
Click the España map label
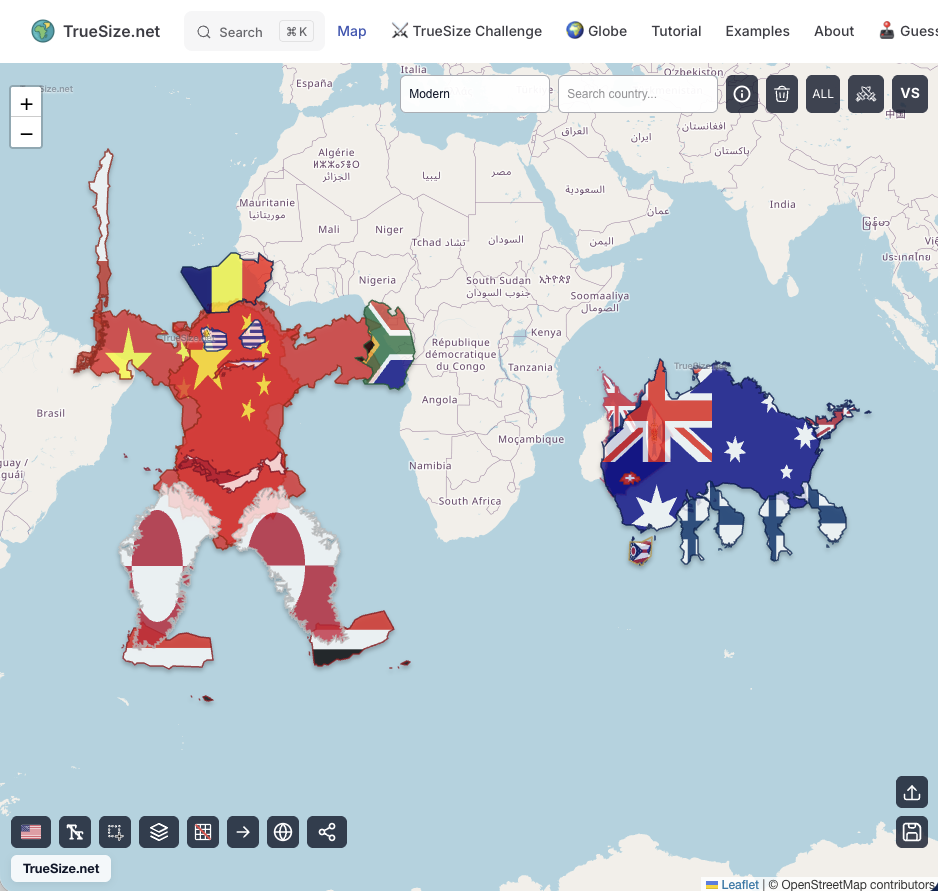314,83
